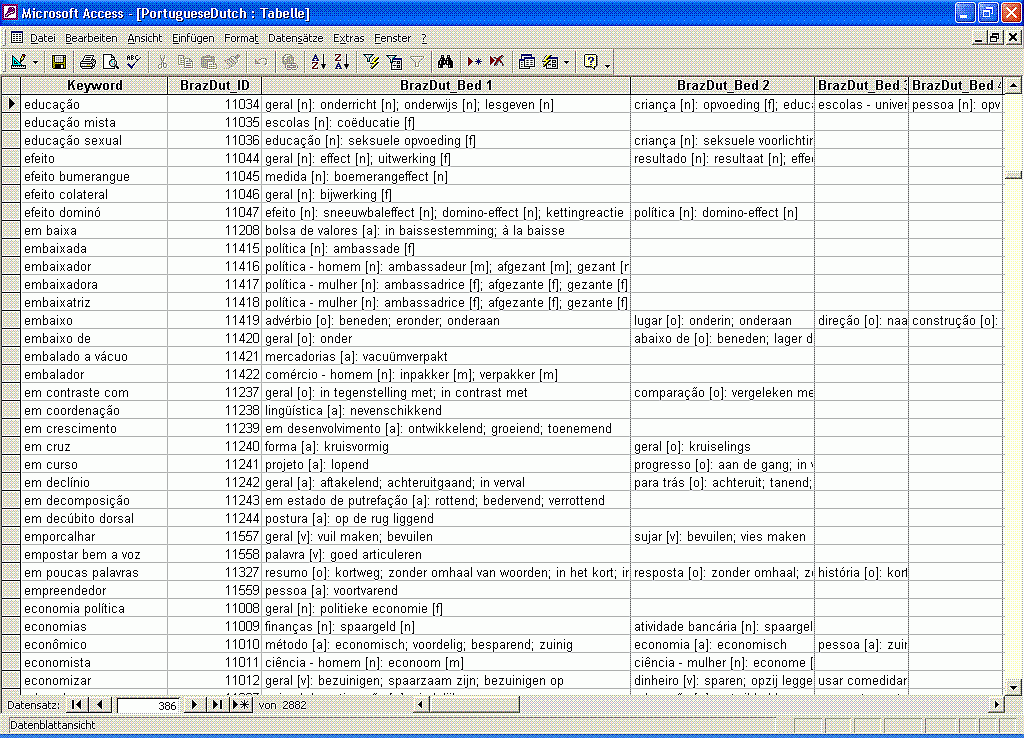Run spelling check

pyautogui.click(x=133, y=62)
